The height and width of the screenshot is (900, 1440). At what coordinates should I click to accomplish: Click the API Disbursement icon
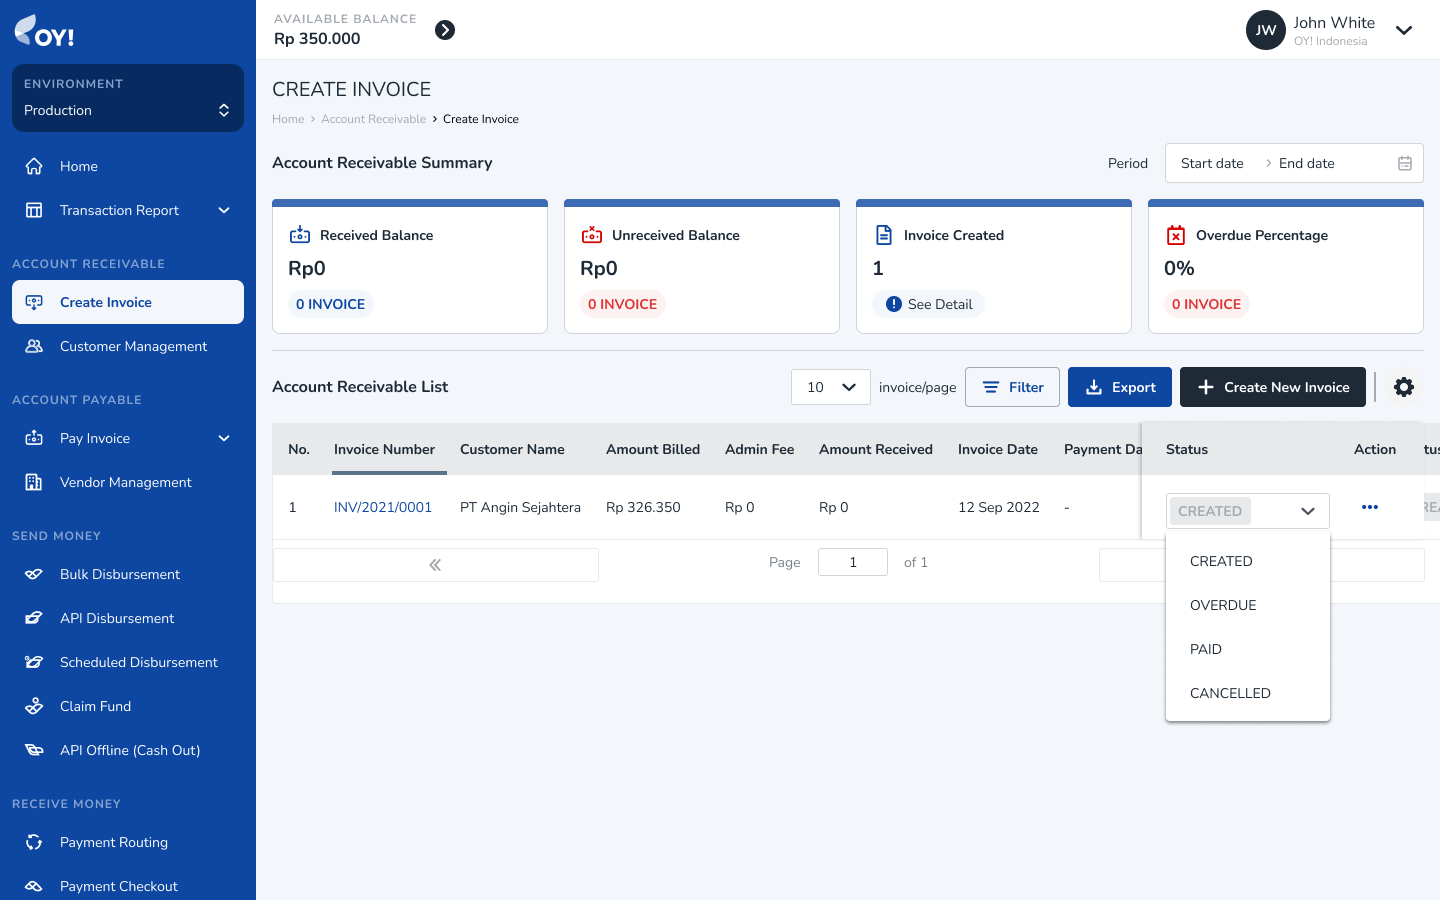click(34, 618)
